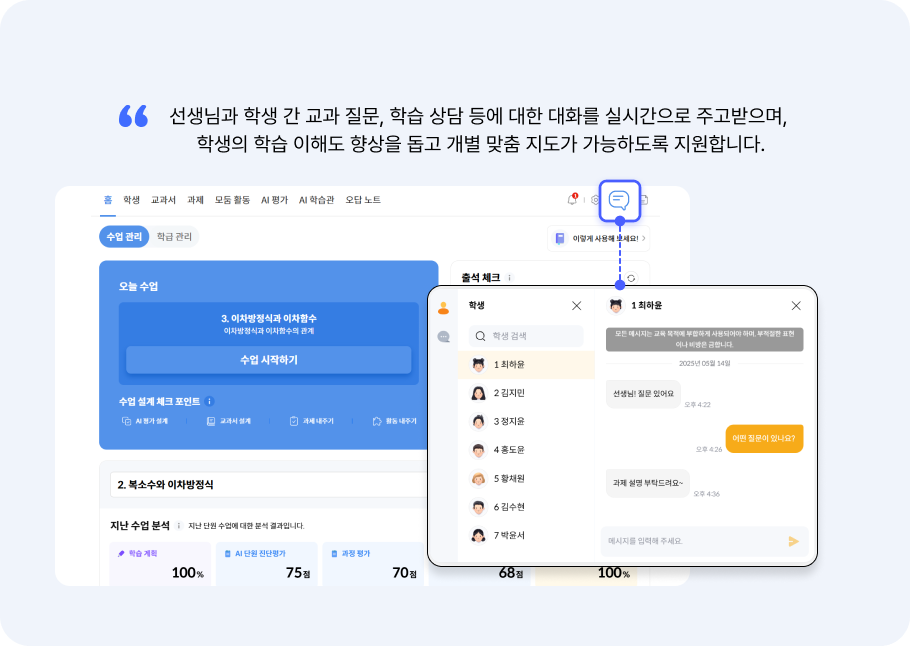This screenshot has height=646, width=910.
Task: Open the settings gear in top bar
Action: click(x=594, y=200)
